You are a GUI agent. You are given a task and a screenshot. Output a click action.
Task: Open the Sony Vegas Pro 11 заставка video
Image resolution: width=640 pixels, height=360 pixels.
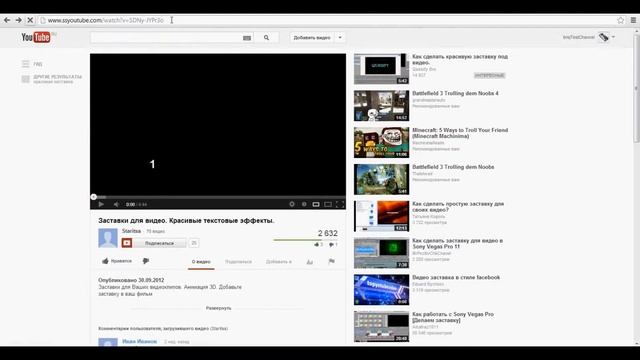[x=458, y=243]
